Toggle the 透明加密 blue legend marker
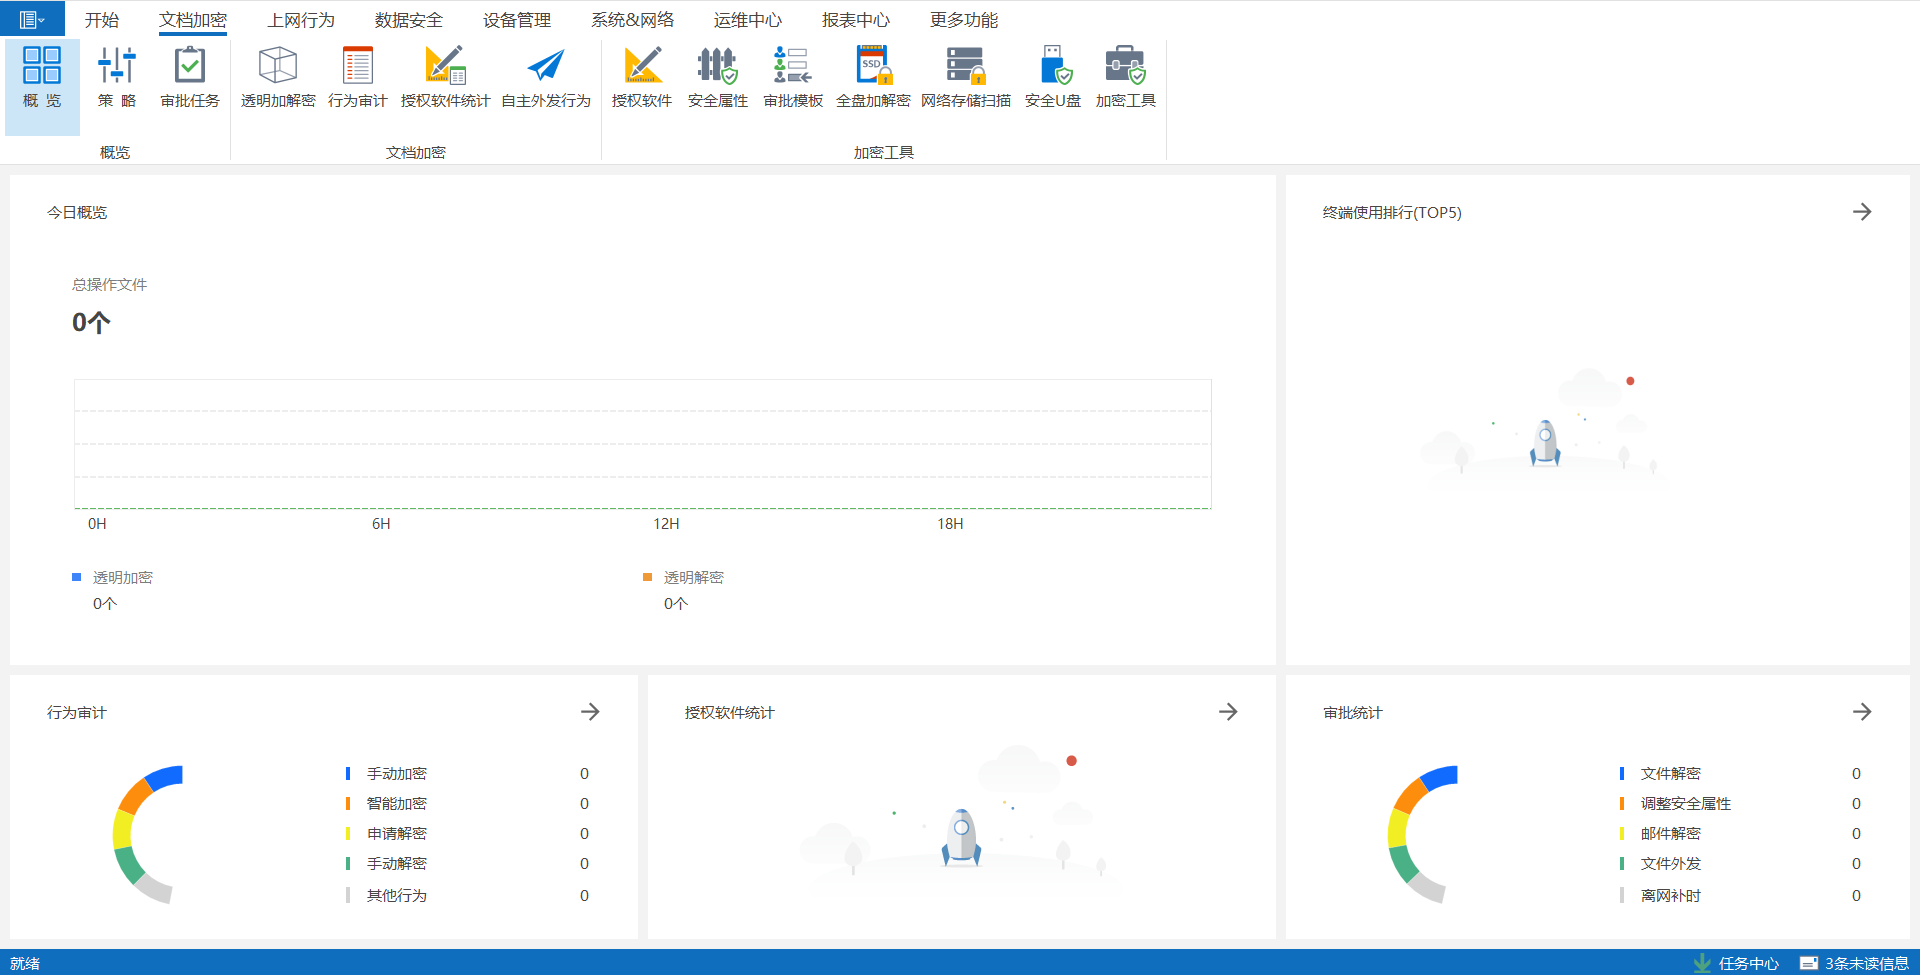Screen dimensions: 1920x975 click(x=76, y=577)
